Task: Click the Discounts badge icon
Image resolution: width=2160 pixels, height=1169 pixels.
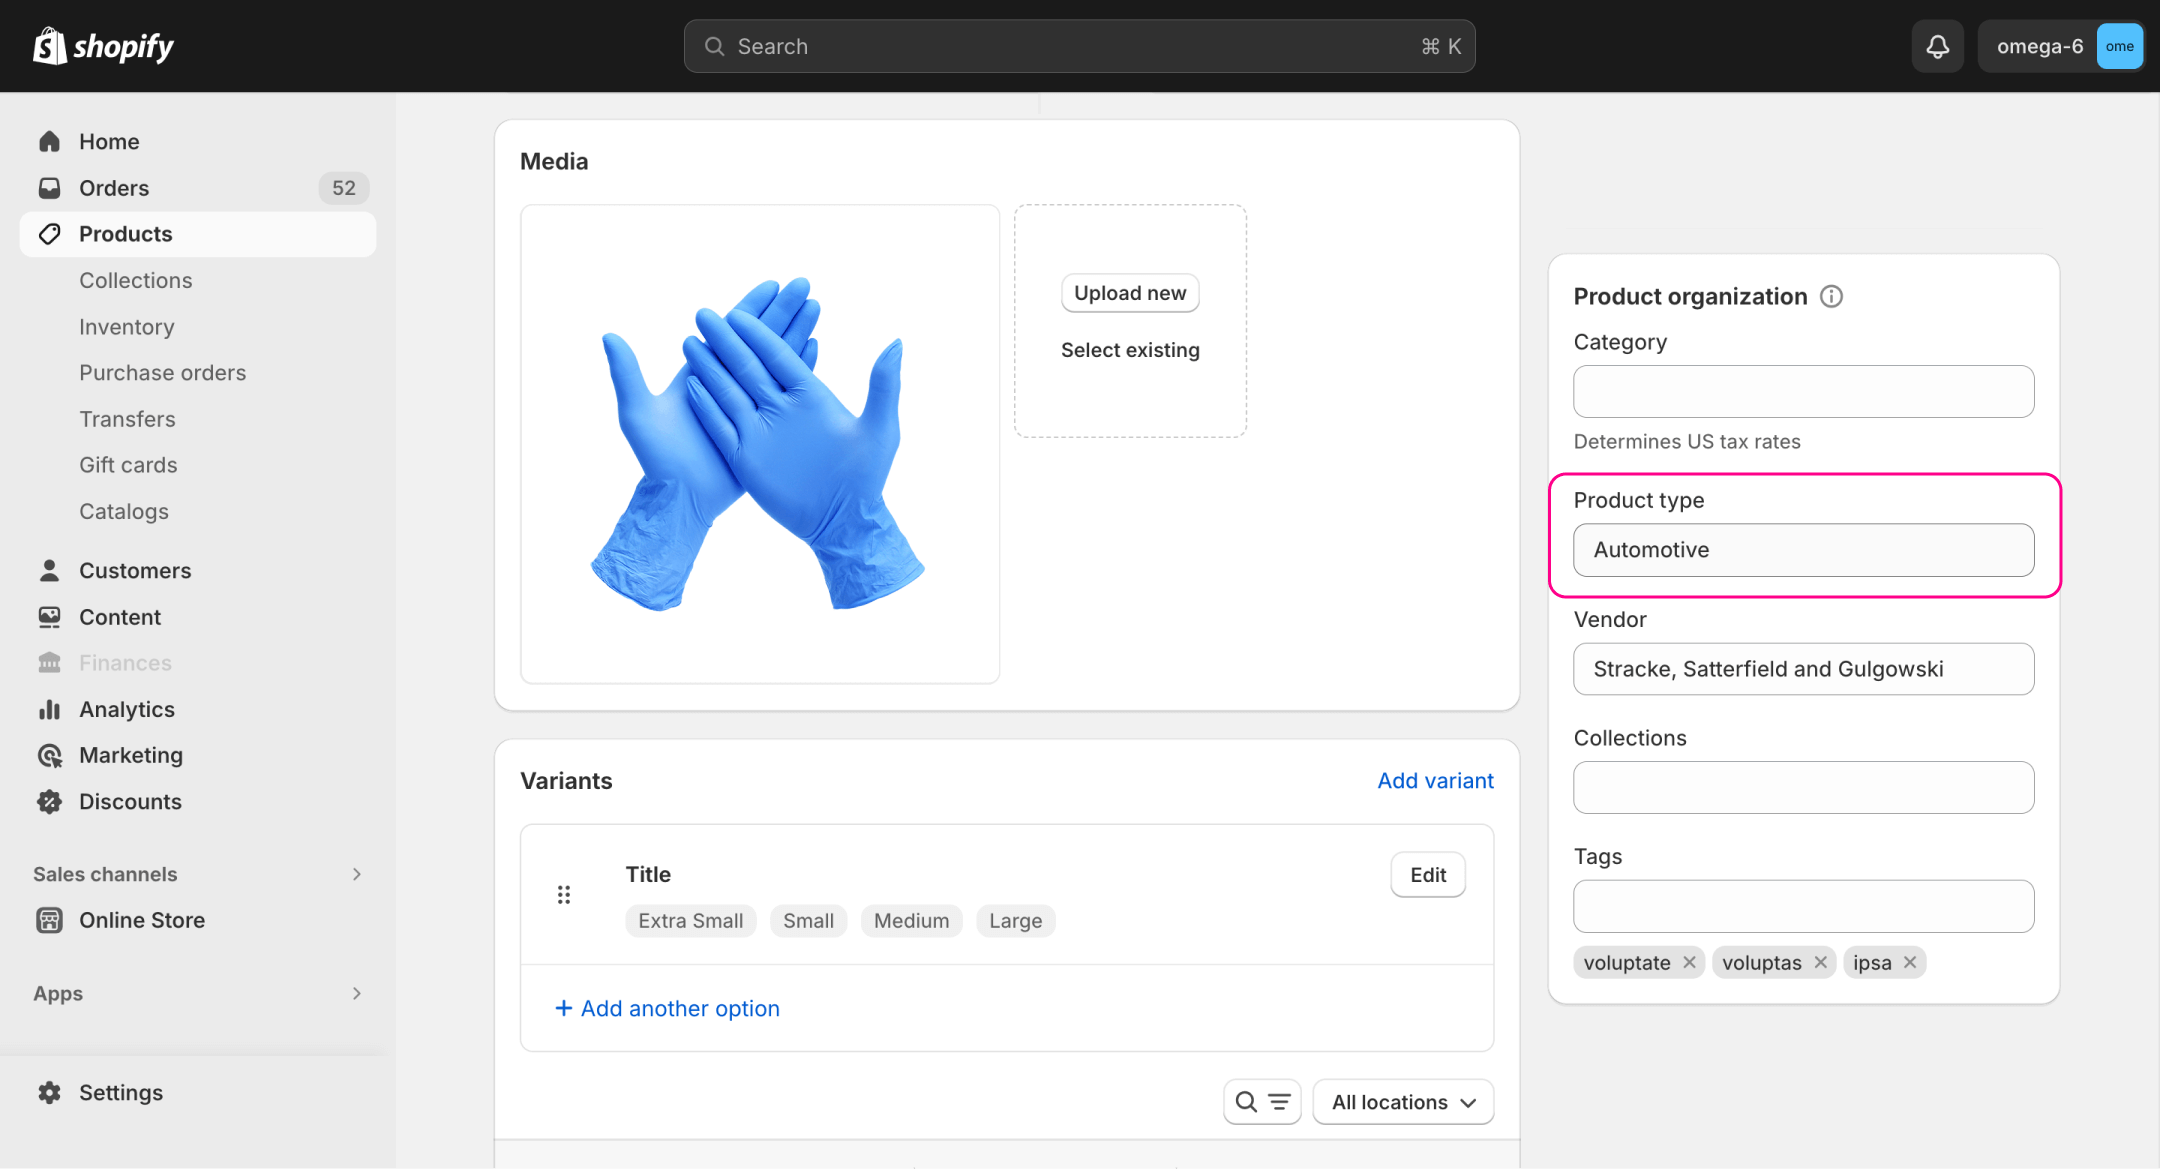Action: point(49,801)
